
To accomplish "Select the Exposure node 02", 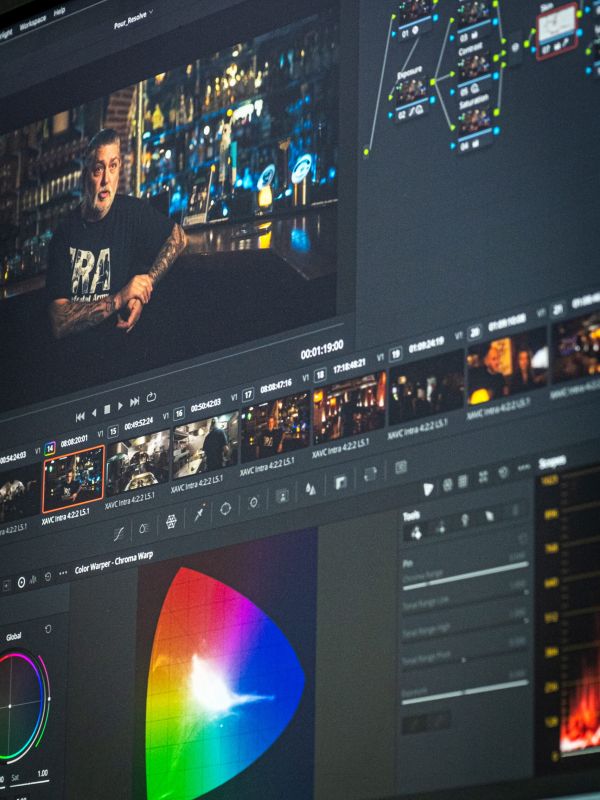I will [412, 99].
